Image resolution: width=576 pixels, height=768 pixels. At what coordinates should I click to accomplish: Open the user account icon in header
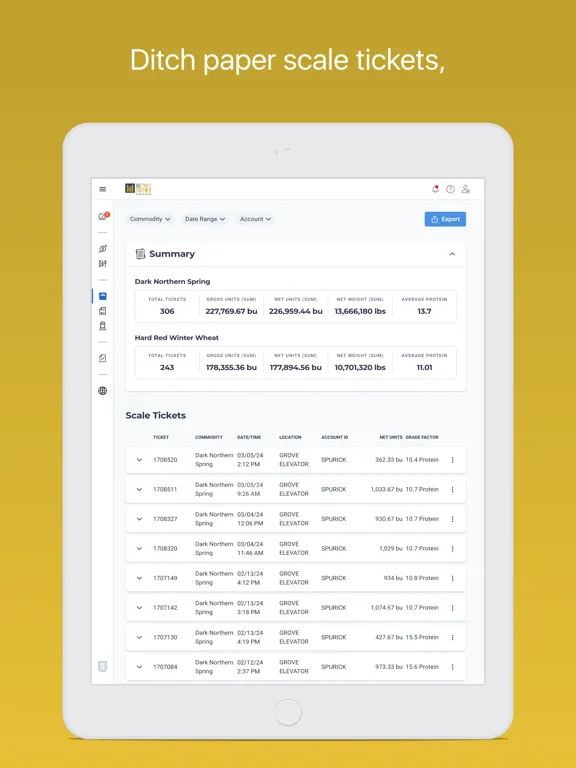[466, 189]
